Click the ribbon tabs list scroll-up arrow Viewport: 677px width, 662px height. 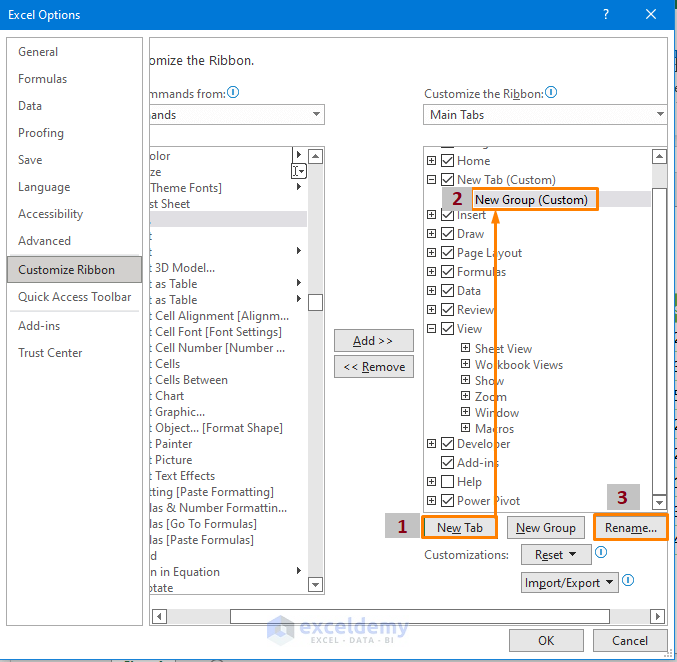coord(659,156)
